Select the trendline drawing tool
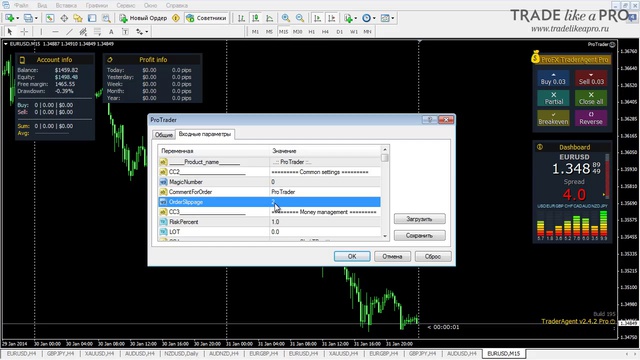Image resolution: width=640 pixels, height=360 pixels. [69, 31]
